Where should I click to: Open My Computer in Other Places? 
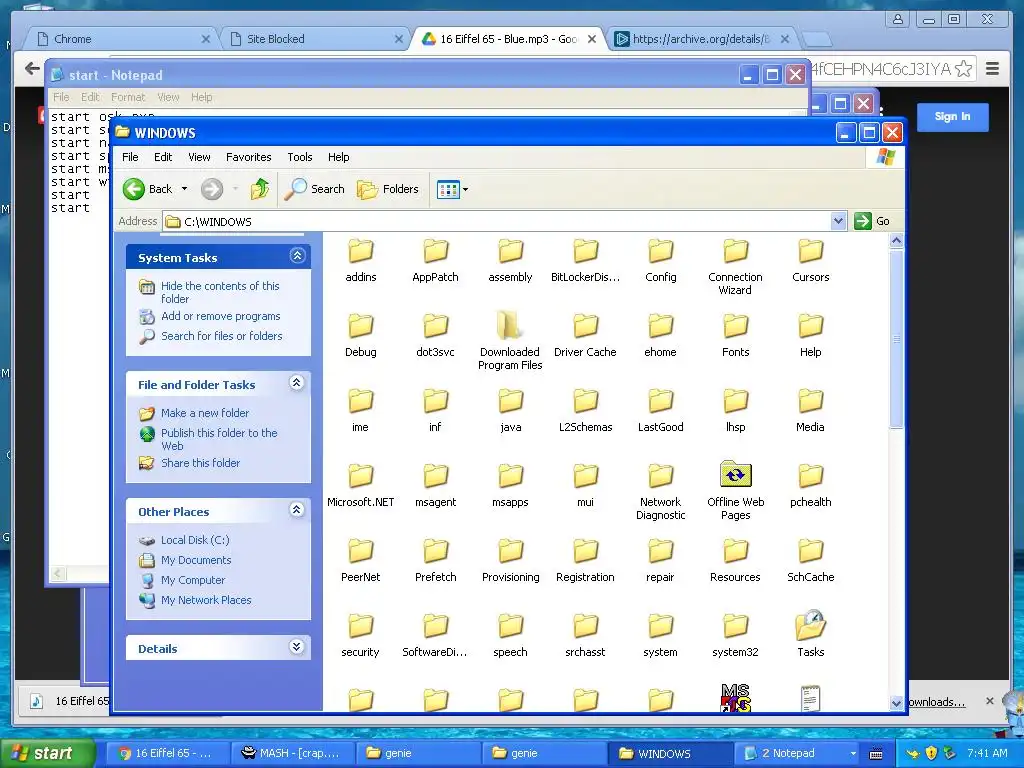click(193, 580)
